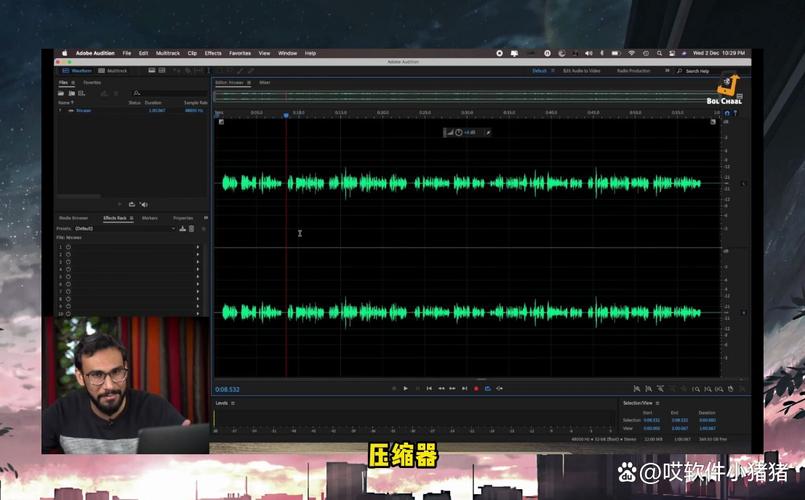Toggle power for effect slot 2
Screen dimensions: 805x500
tap(68, 254)
